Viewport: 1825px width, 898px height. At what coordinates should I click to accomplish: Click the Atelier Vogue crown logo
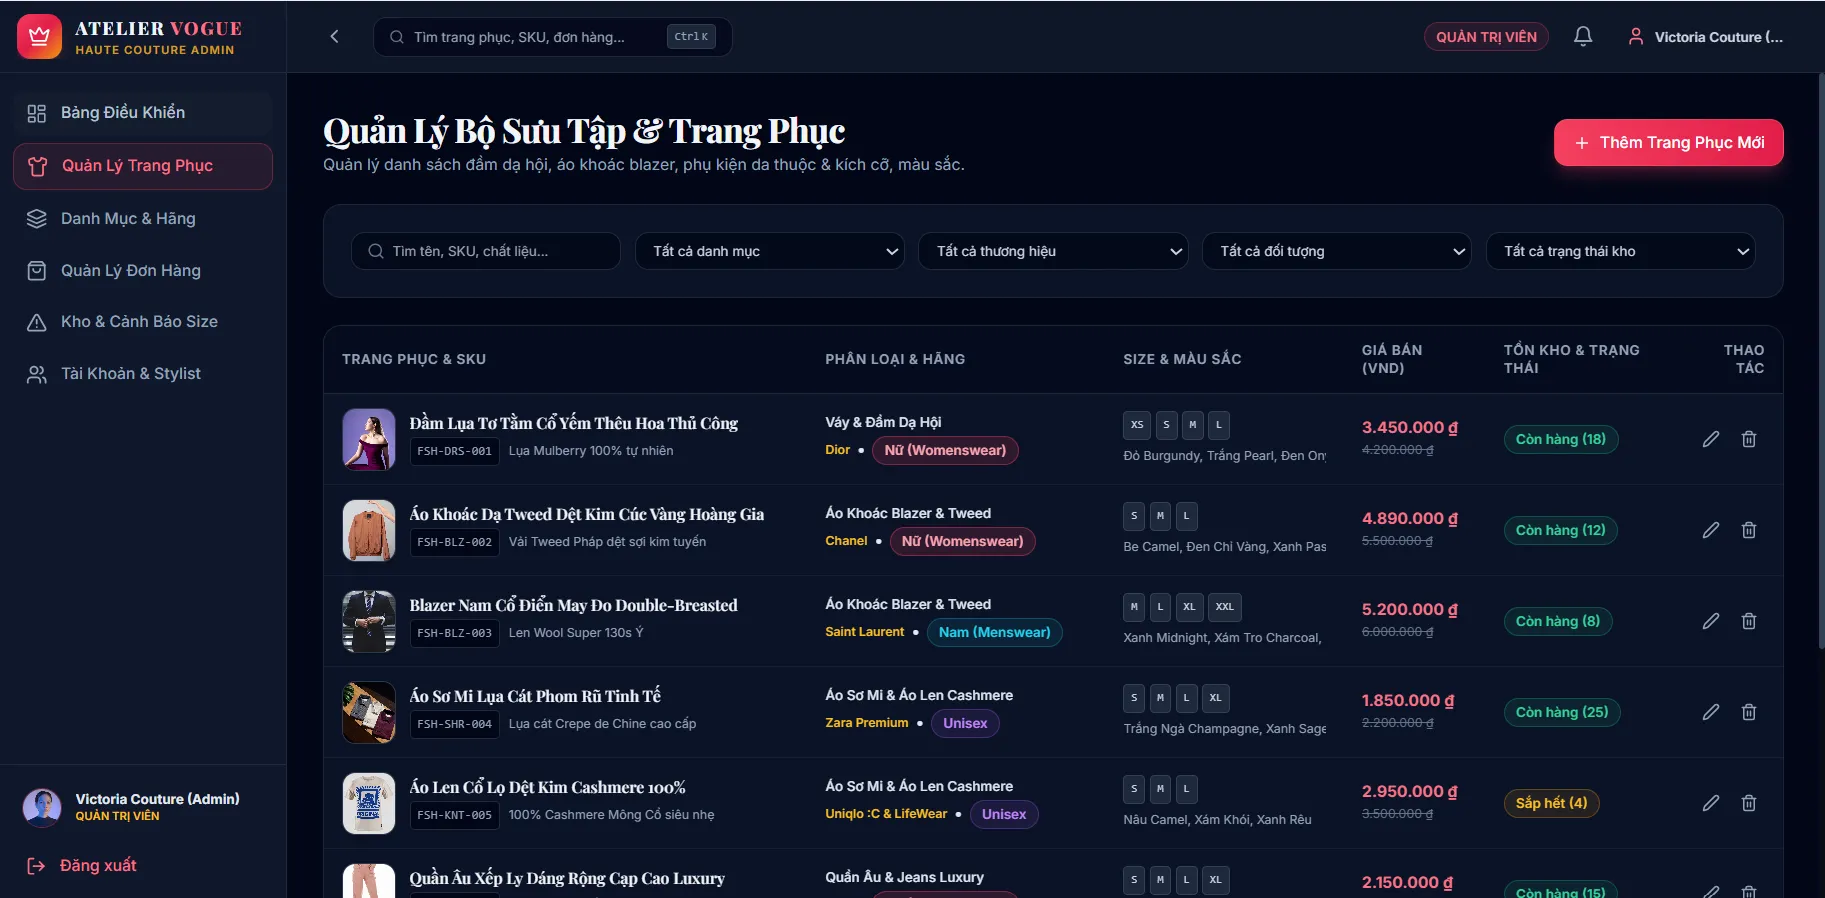(39, 37)
